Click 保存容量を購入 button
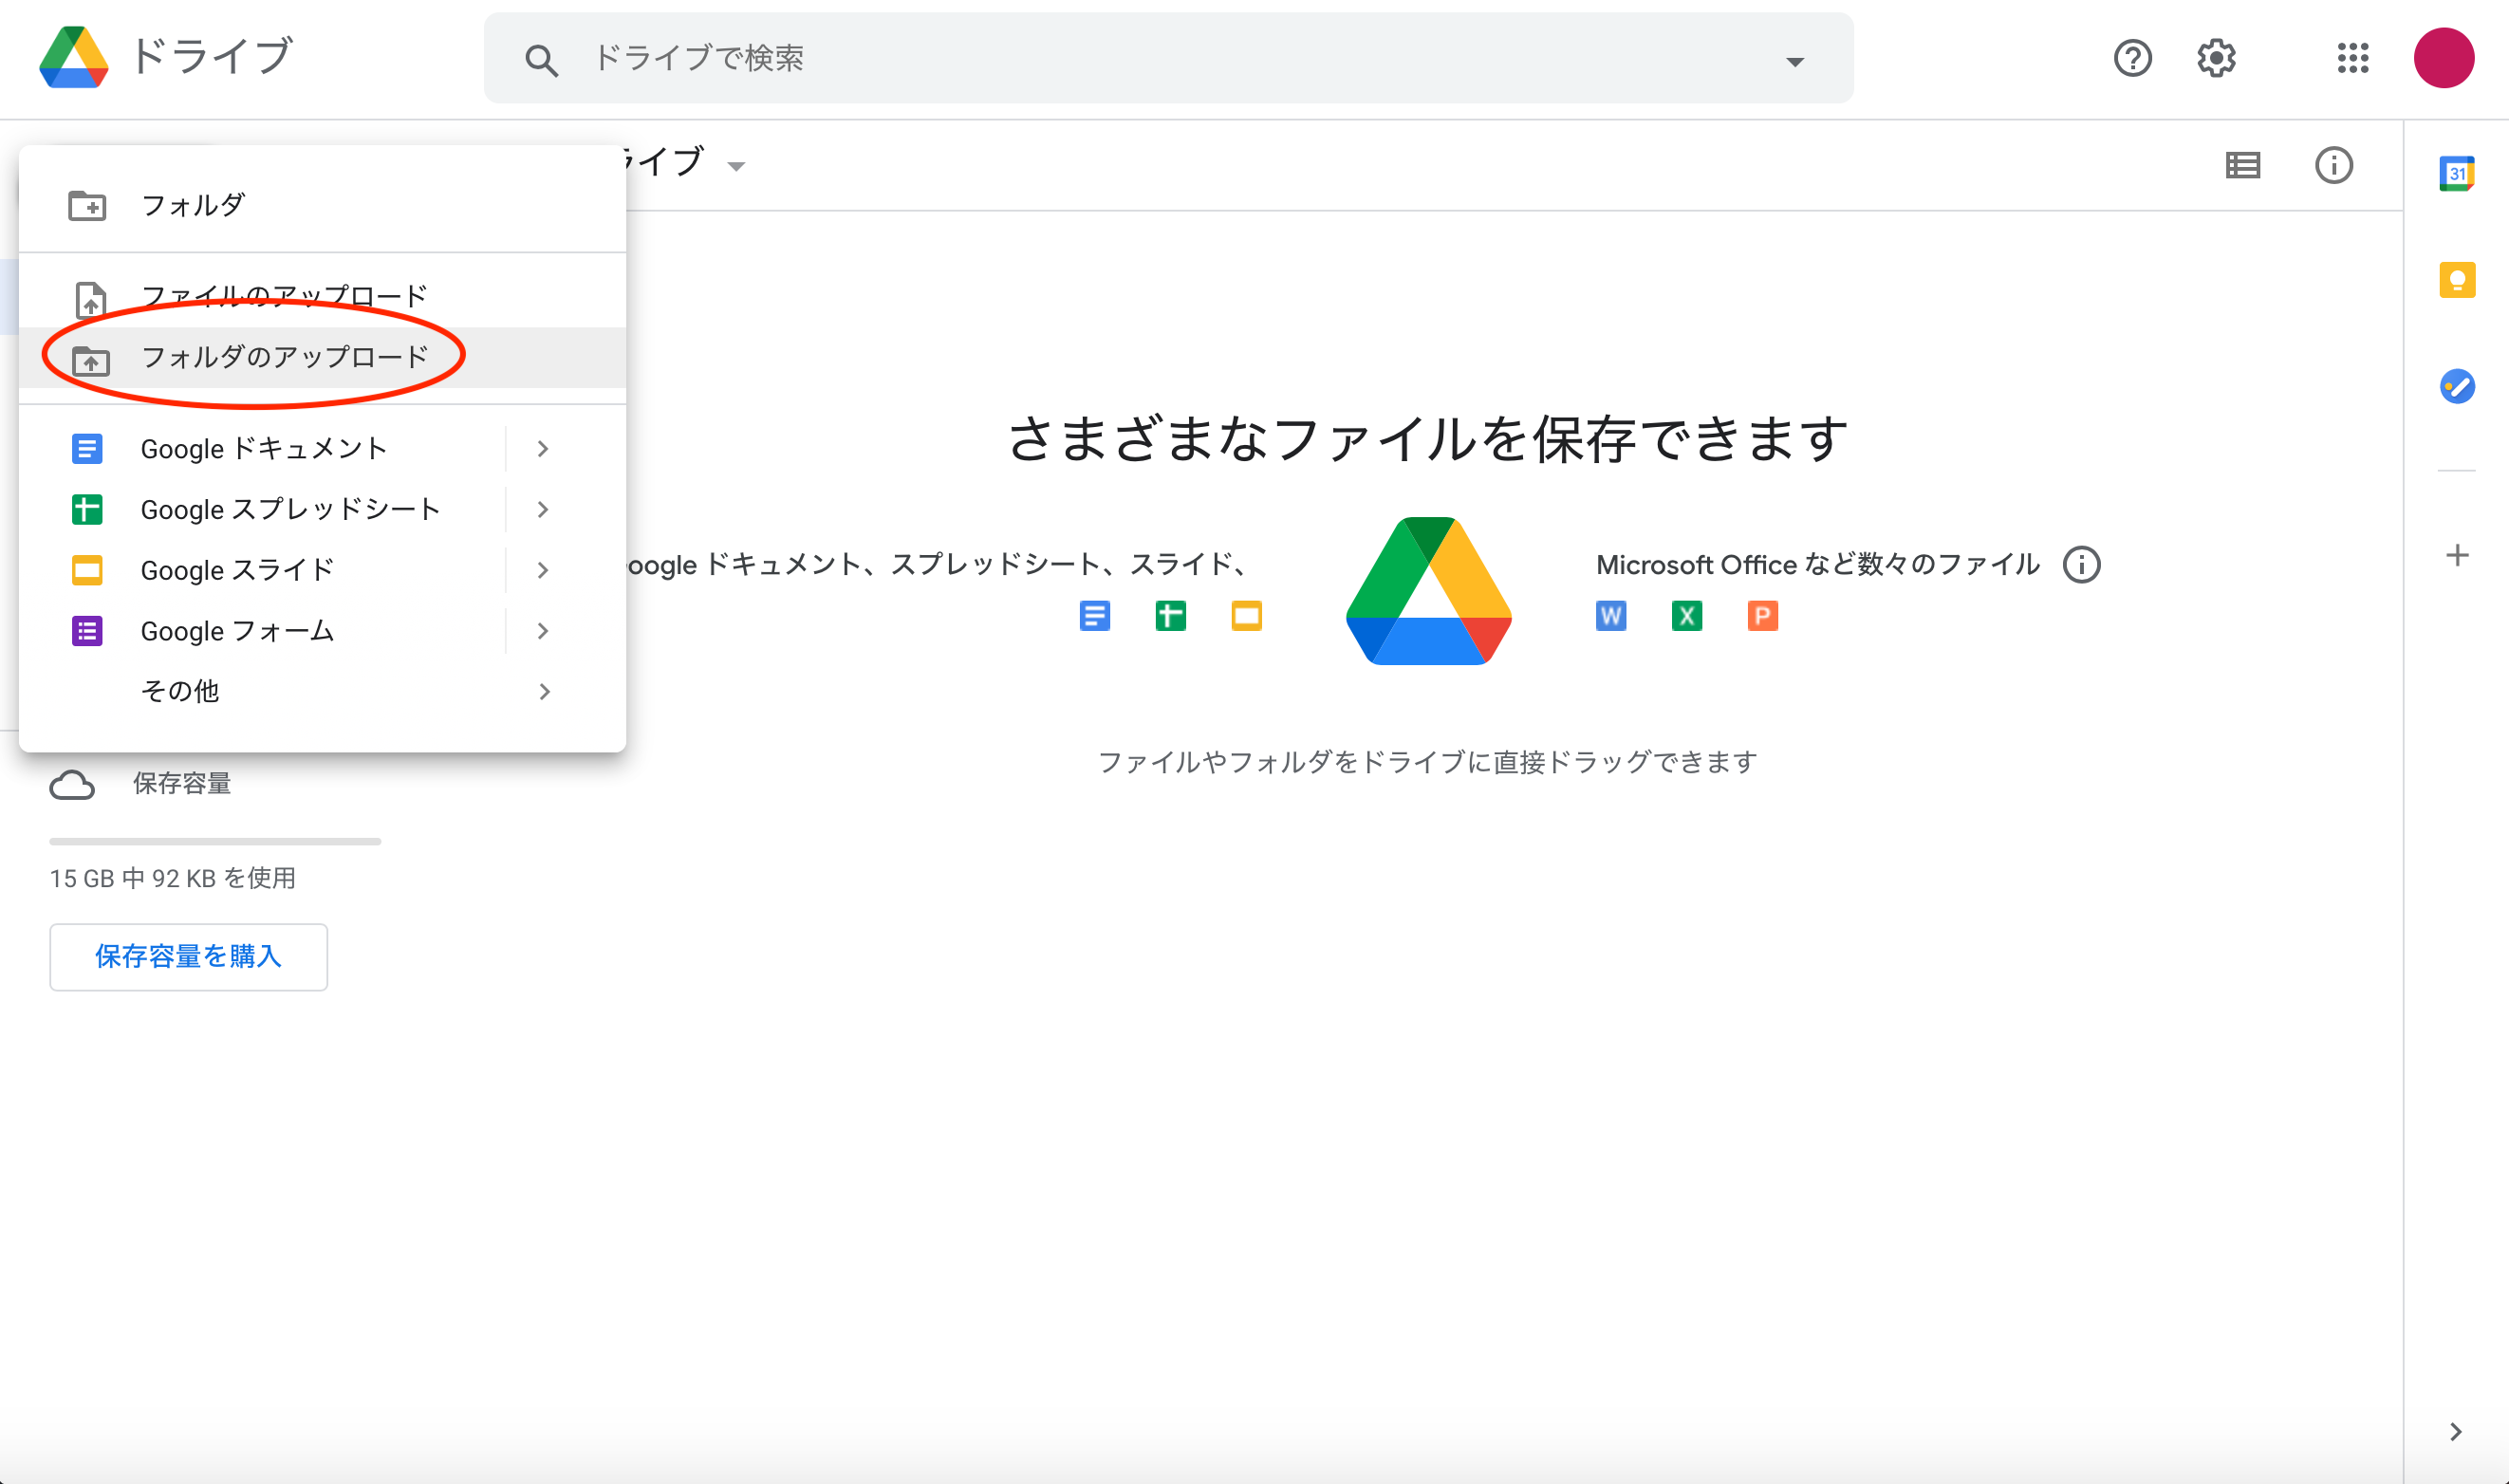Image resolution: width=2509 pixels, height=1484 pixels. pyautogui.click(x=188, y=957)
